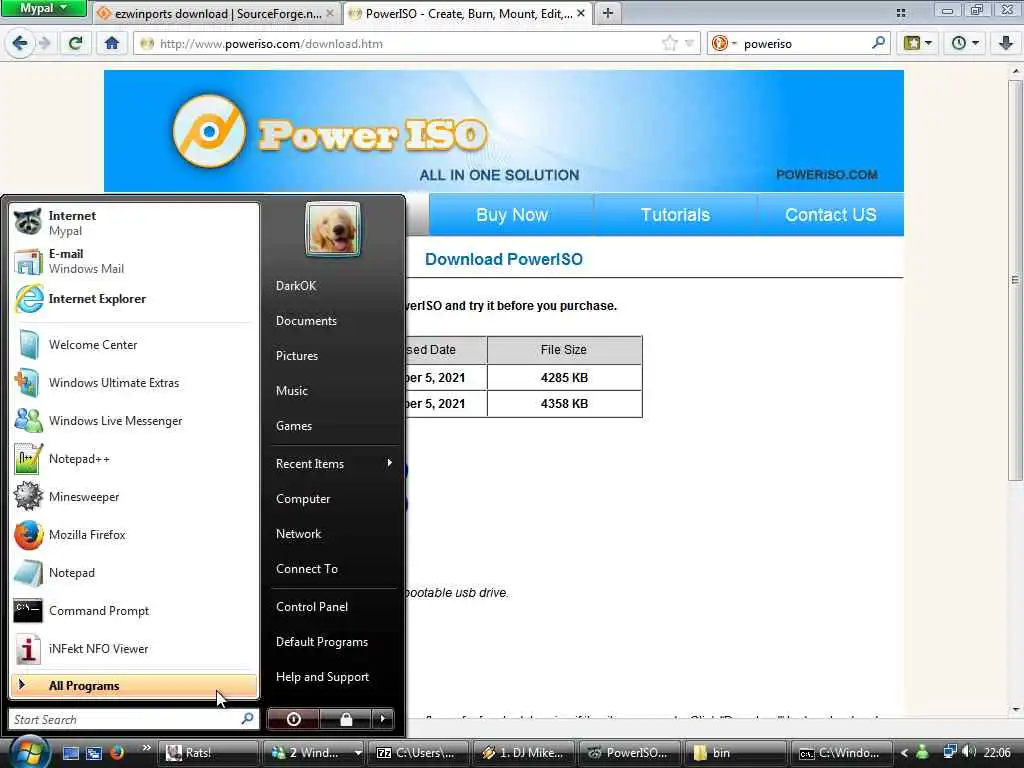
Task: Start Windows Live Messenger
Action: [x=134, y=421]
